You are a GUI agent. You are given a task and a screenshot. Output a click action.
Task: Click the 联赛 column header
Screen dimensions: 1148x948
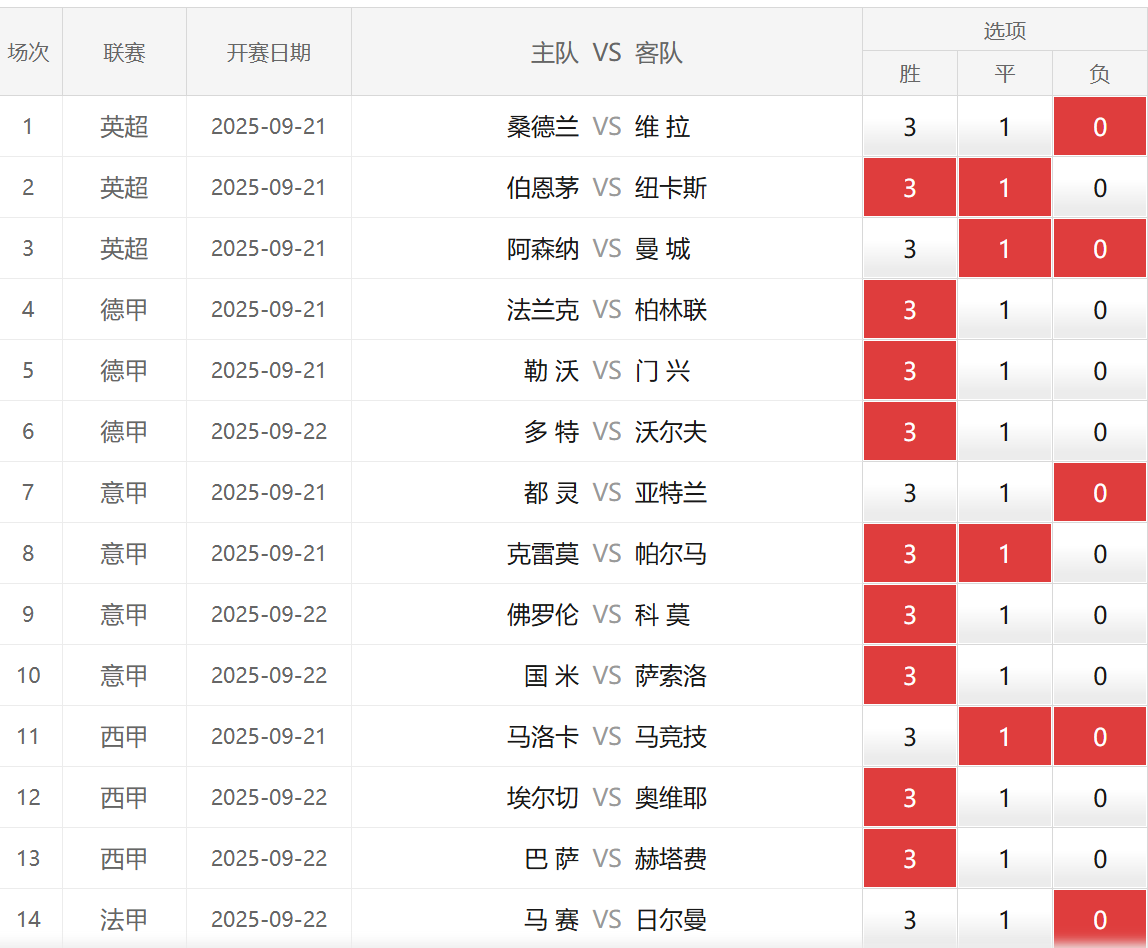coord(124,53)
